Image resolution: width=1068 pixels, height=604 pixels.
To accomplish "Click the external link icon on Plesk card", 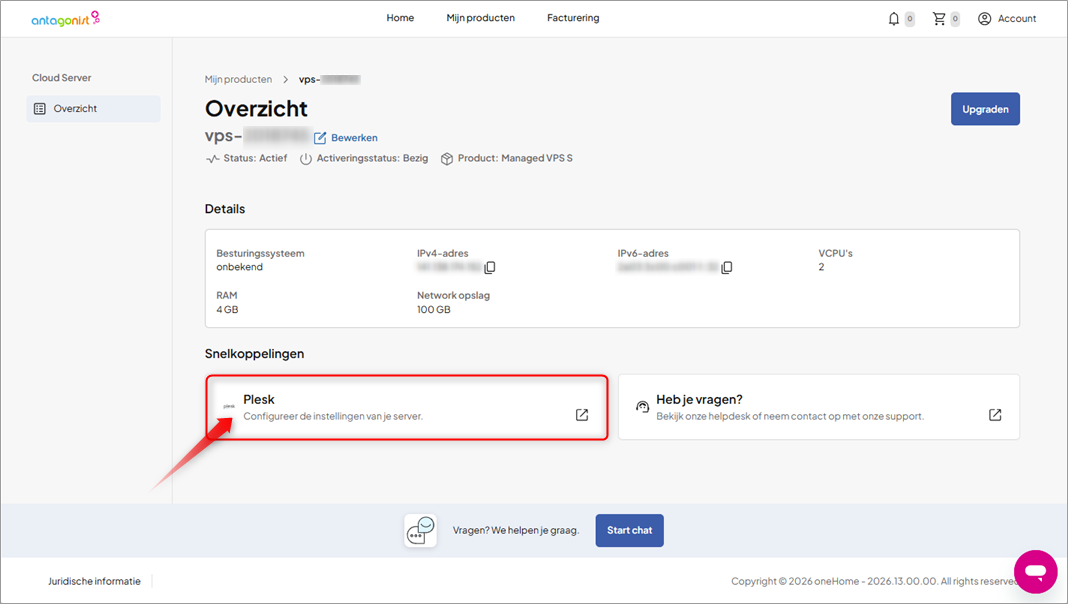I will (x=582, y=415).
